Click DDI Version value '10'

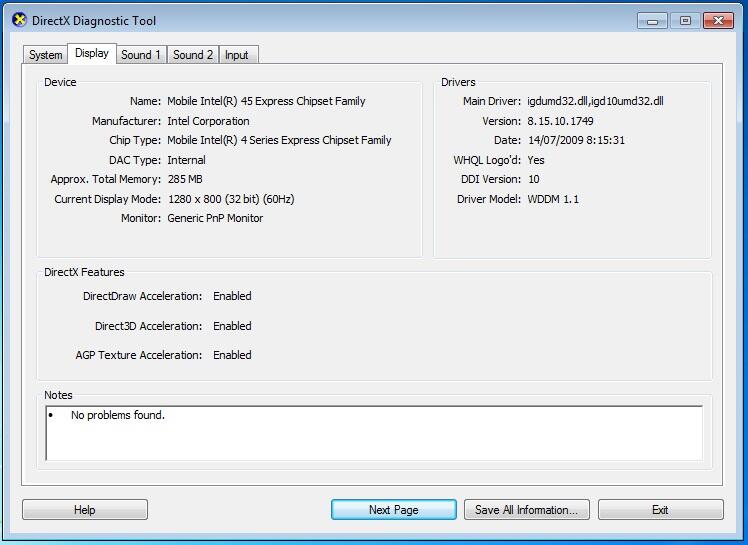534,179
